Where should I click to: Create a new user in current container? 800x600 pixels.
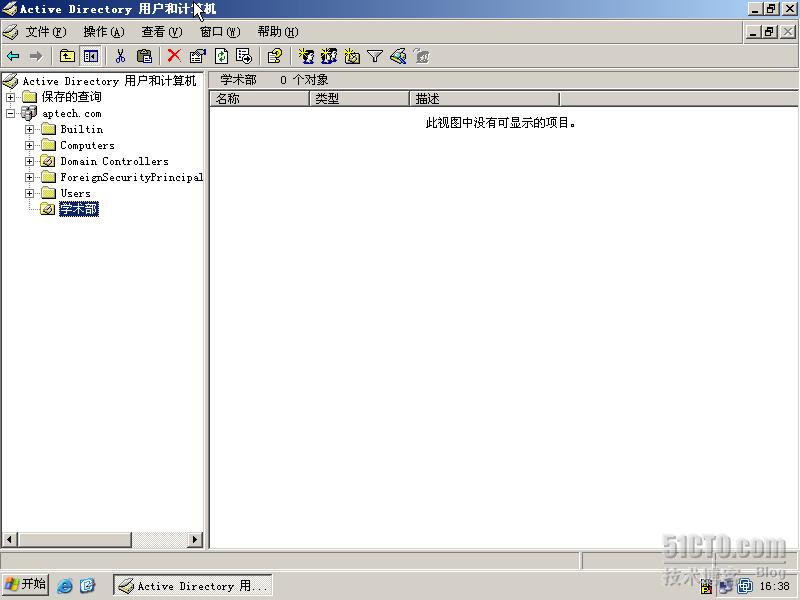[x=306, y=56]
